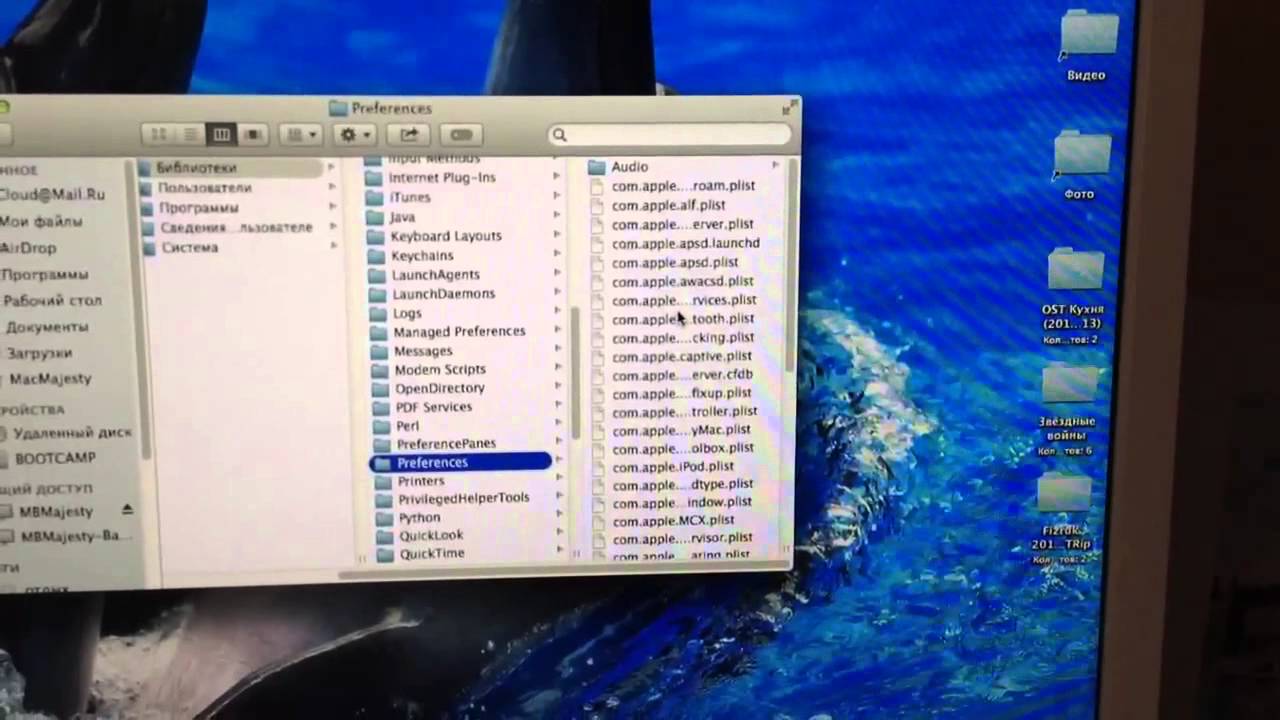
Task: Focus the Finder search field
Action: (x=670, y=135)
